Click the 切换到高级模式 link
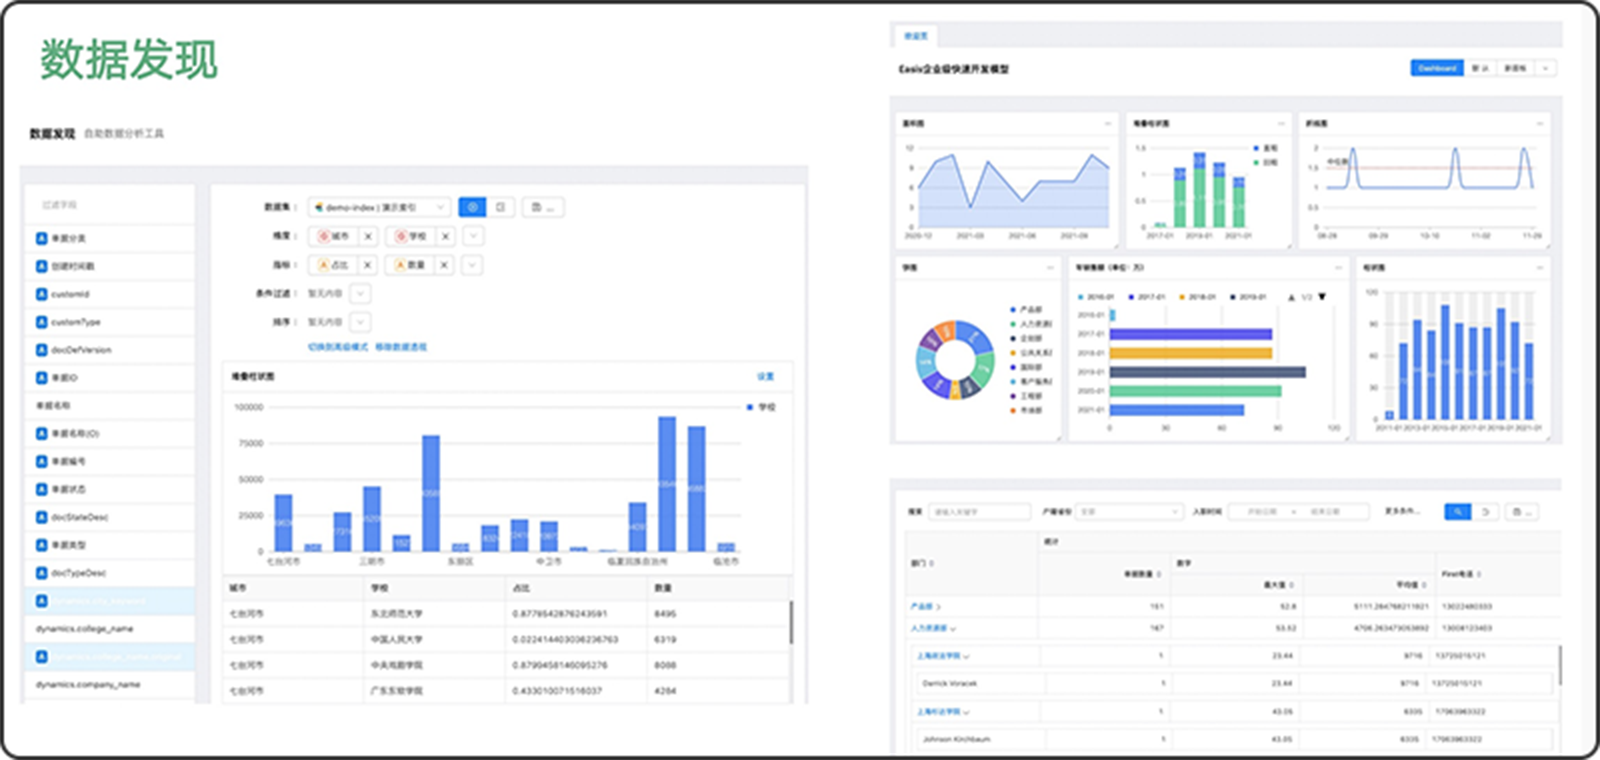The height and width of the screenshot is (760, 1600). coord(338,347)
